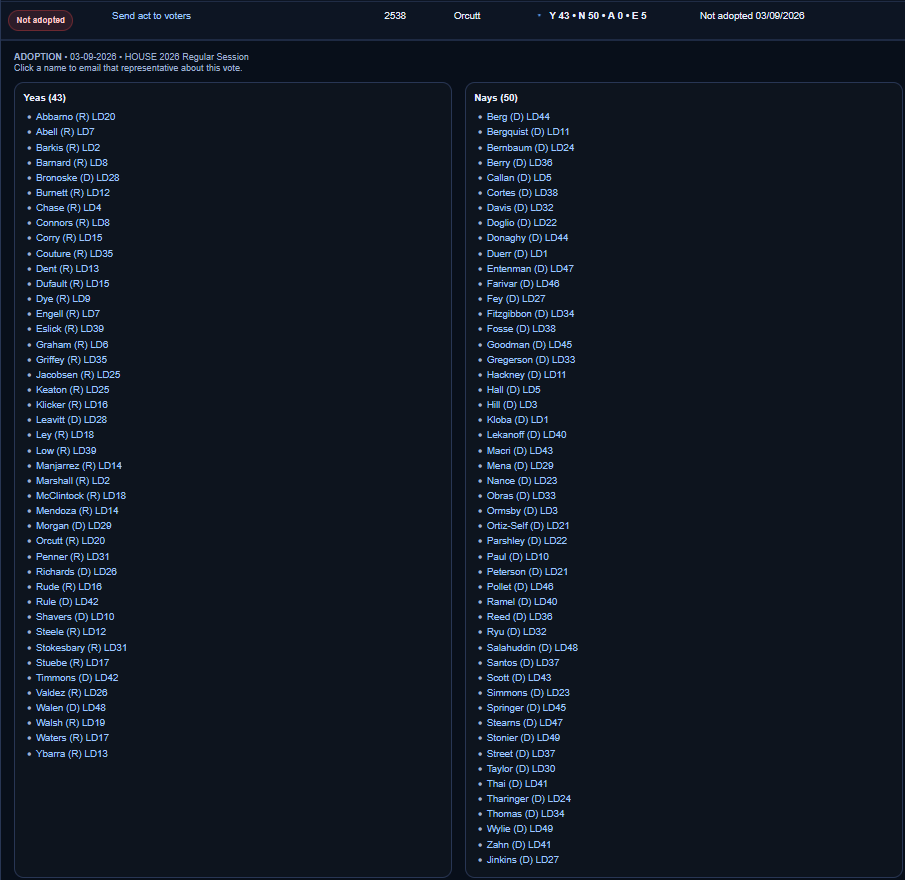Email Abbarno (R) LD20
905x880 pixels.
pyautogui.click(x=76, y=117)
